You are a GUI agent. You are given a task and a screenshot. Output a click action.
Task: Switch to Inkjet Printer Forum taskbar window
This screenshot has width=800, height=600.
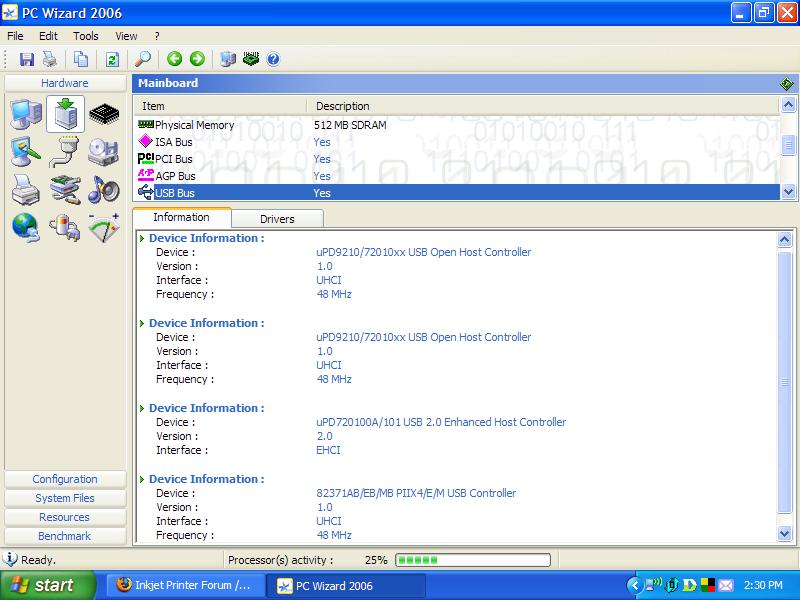186,585
